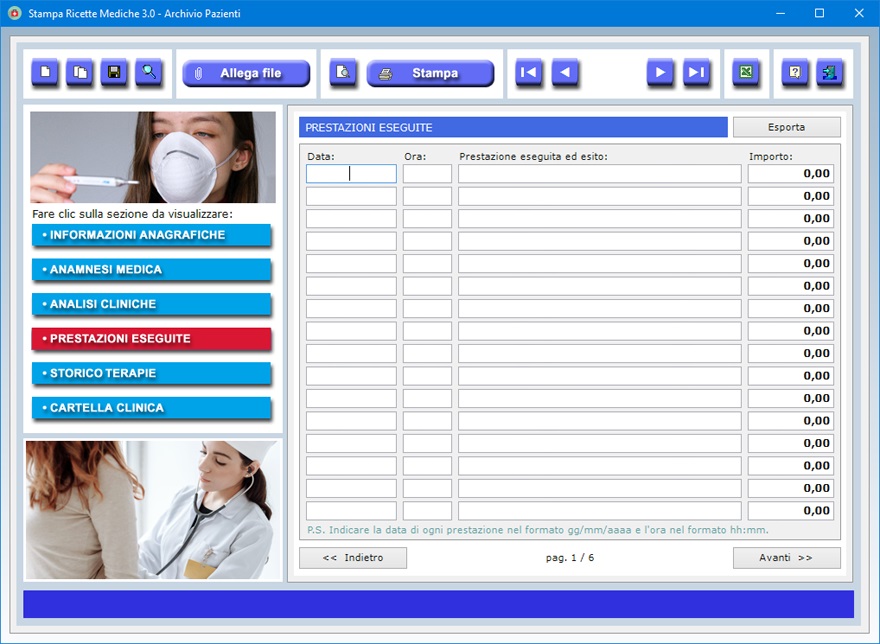880x644 pixels.
Task: Click the last-row Importo field
Action: point(790,510)
